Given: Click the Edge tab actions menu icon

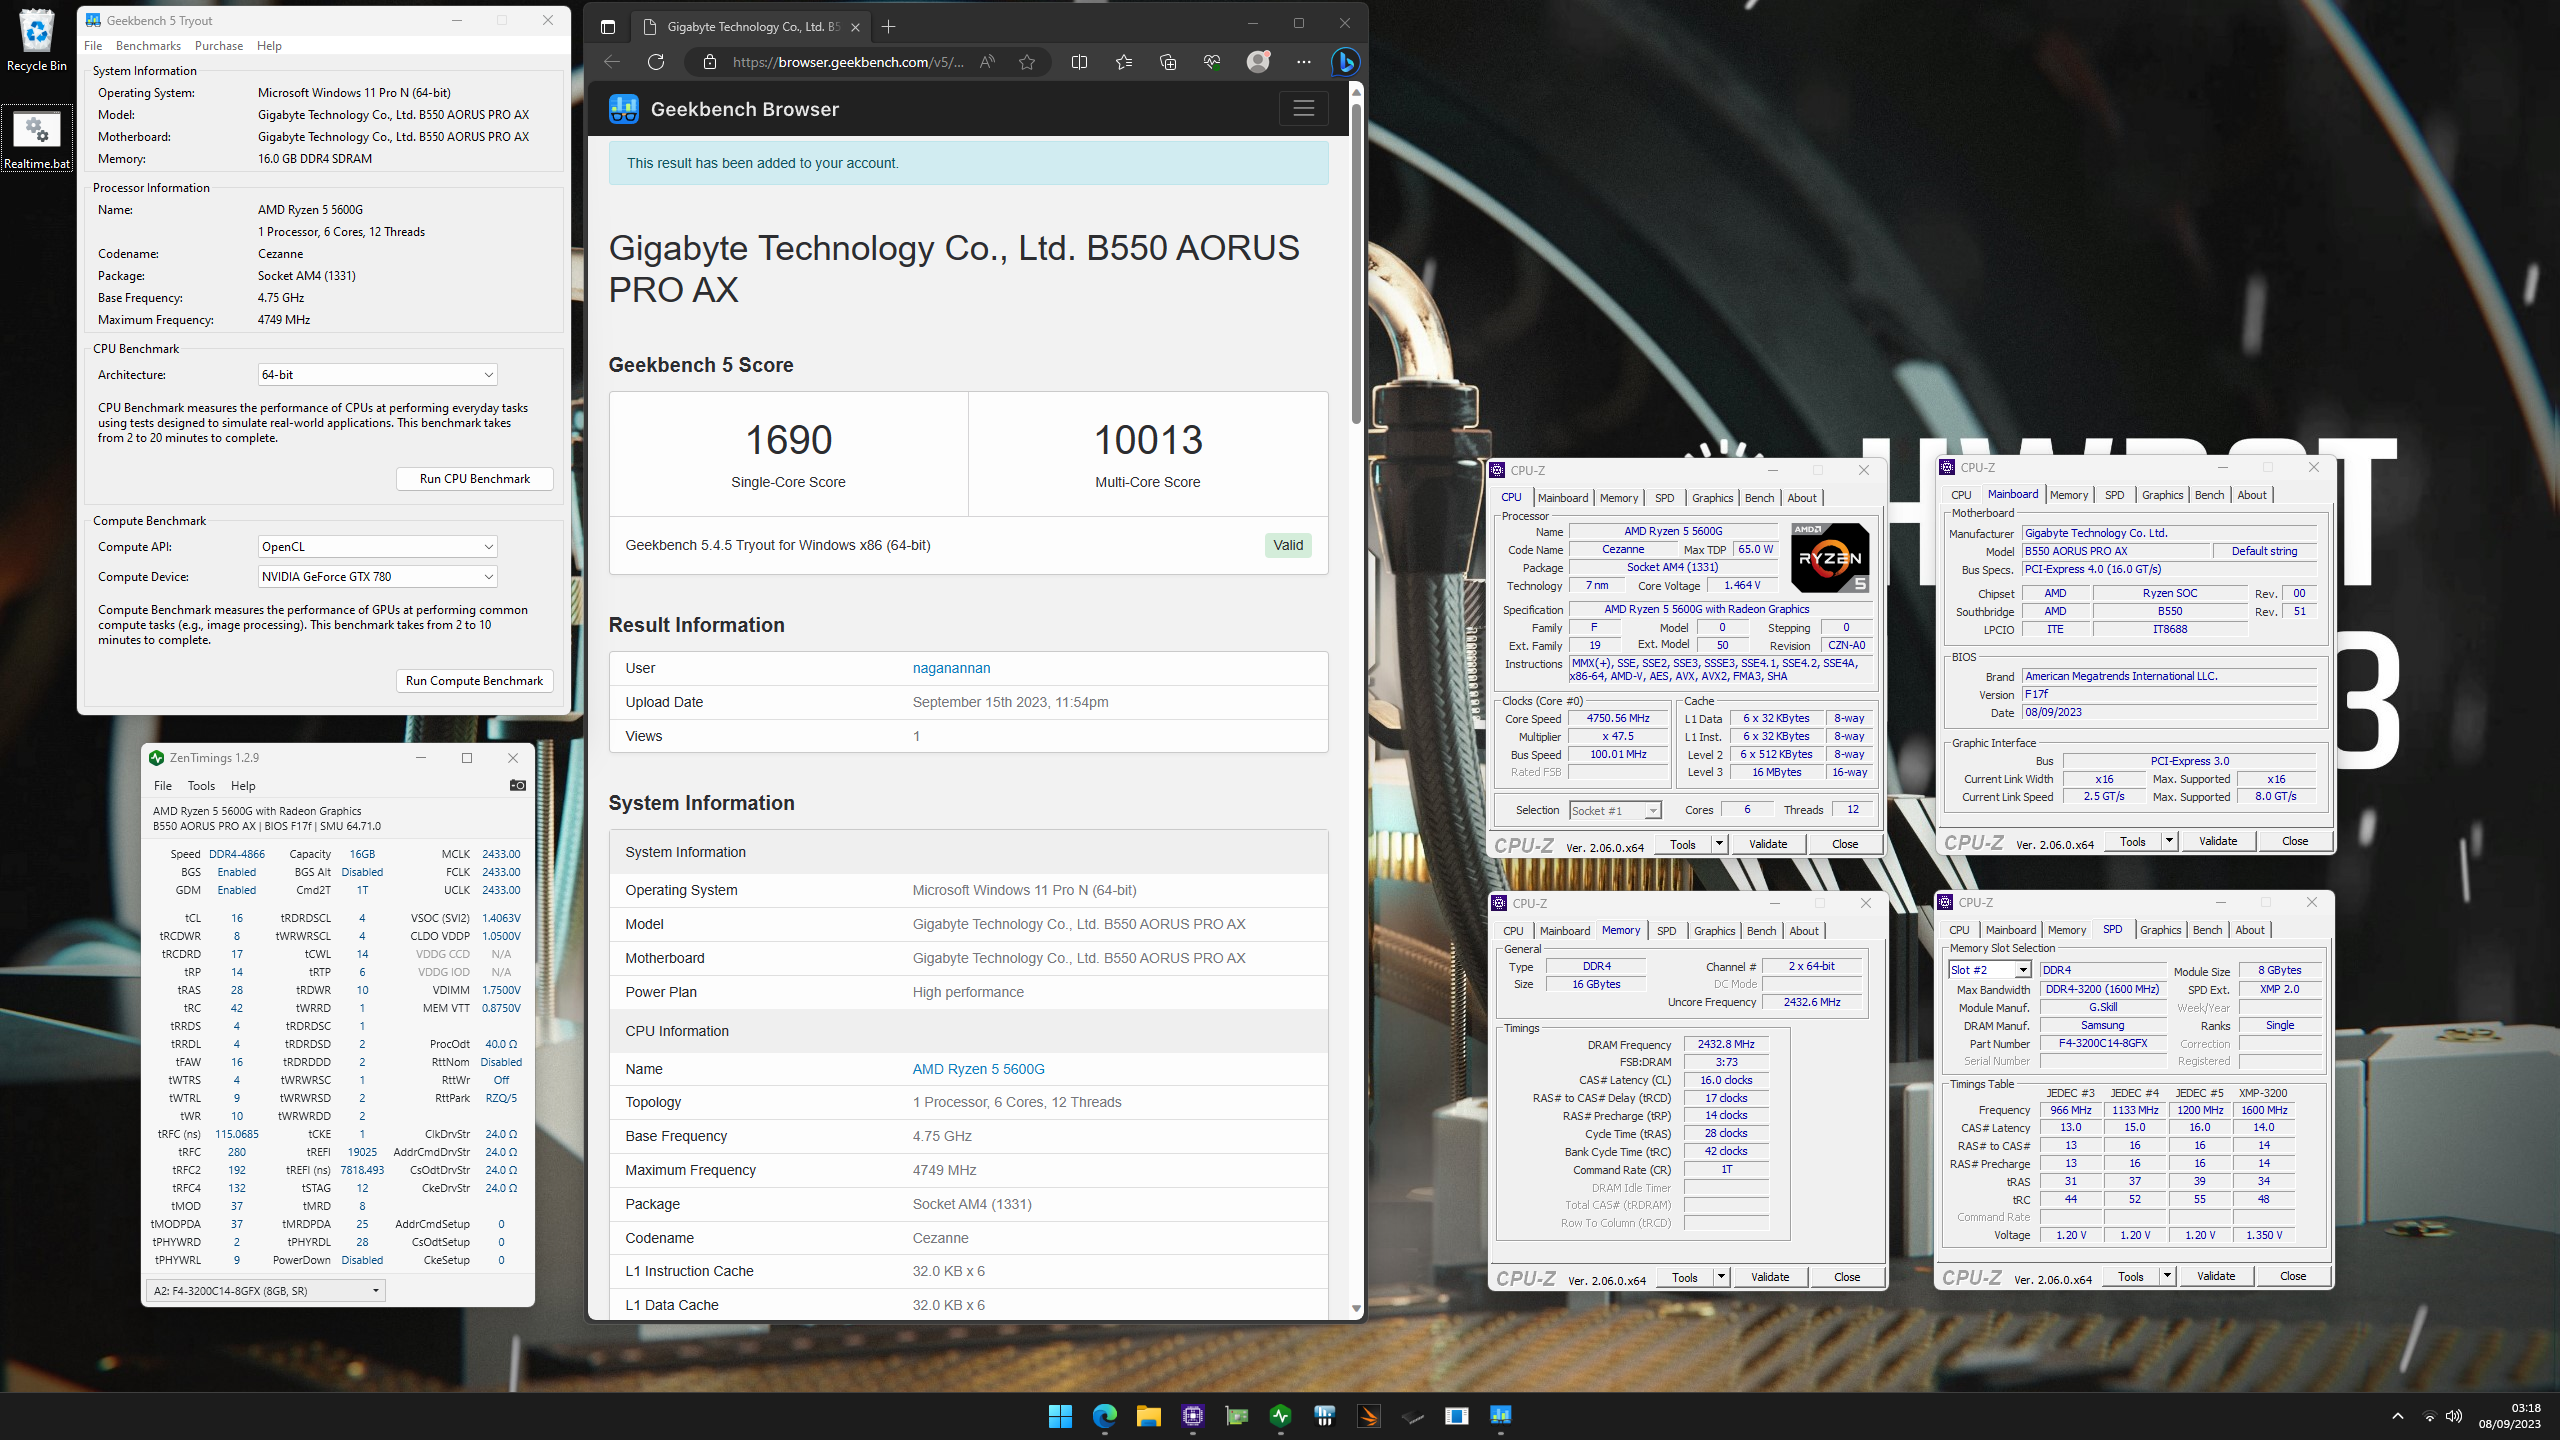Looking at the screenshot, I should 608,27.
